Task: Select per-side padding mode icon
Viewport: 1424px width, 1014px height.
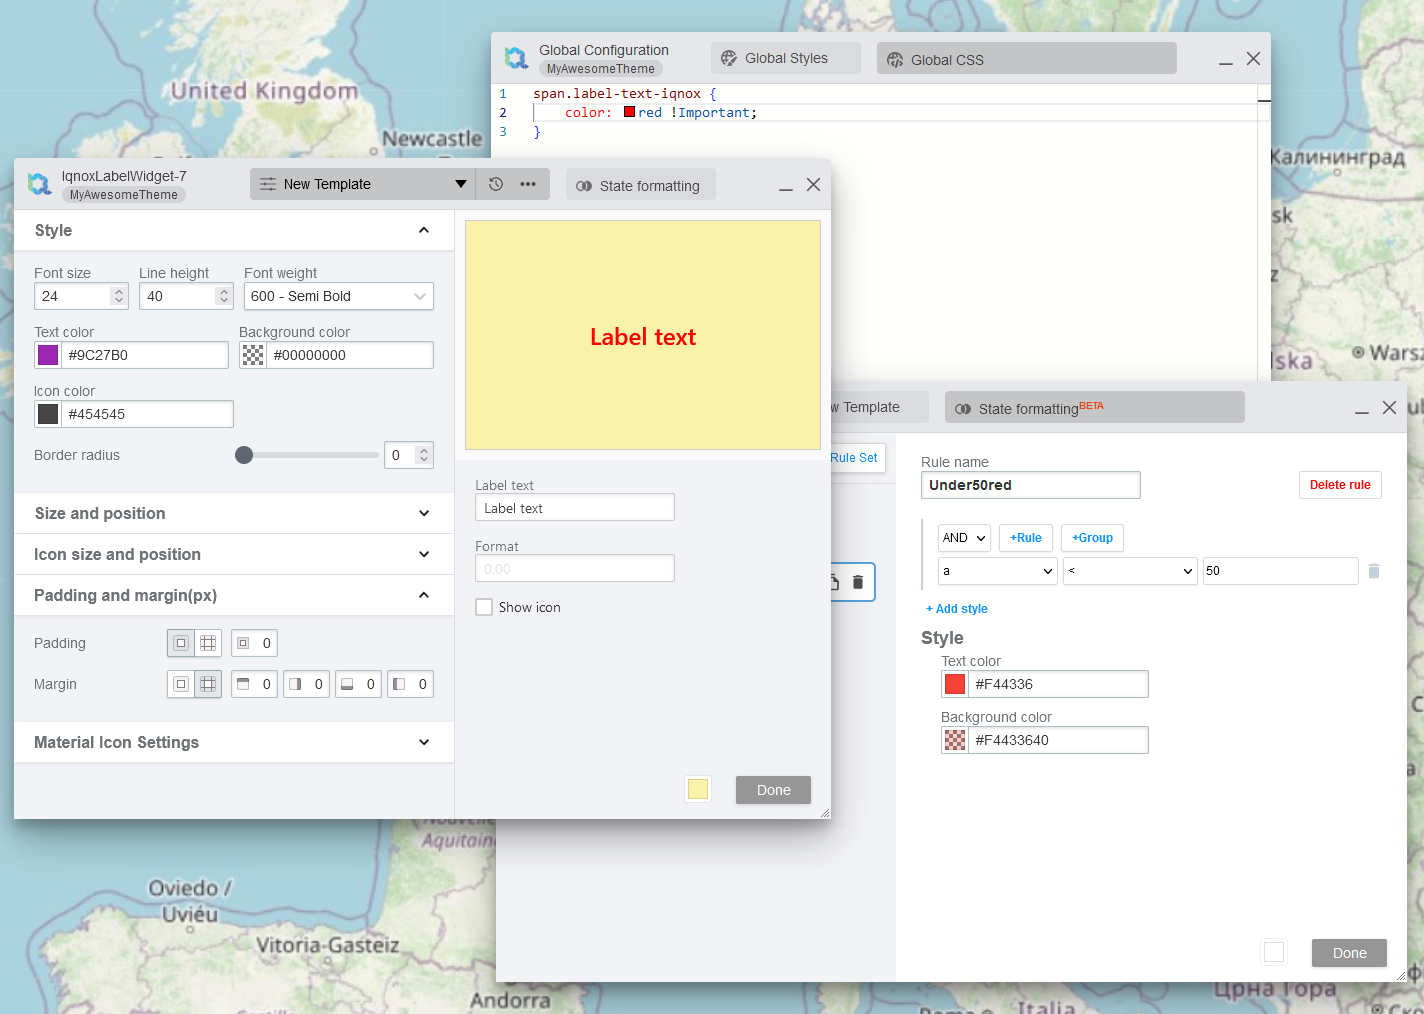Action: pyautogui.click(x=208, y=643)
